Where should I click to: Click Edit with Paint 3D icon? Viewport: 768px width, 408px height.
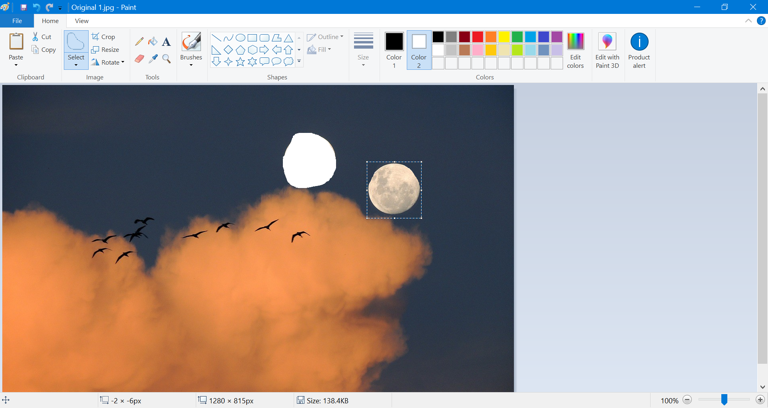pos(607,49)
